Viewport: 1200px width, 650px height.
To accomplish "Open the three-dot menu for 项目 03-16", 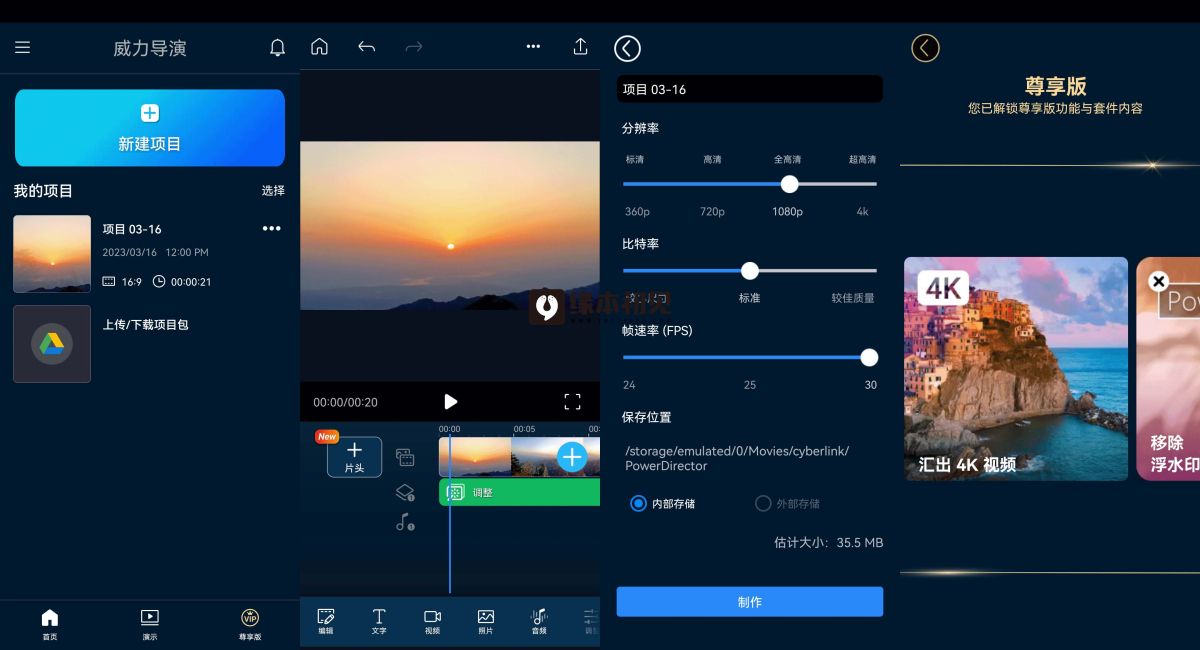I will click(x=271, y=229).
